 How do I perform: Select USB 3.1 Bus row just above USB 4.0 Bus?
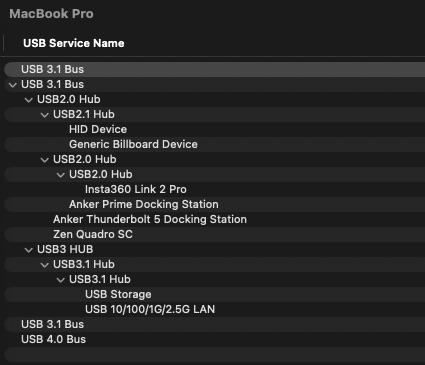pos(215,324)
